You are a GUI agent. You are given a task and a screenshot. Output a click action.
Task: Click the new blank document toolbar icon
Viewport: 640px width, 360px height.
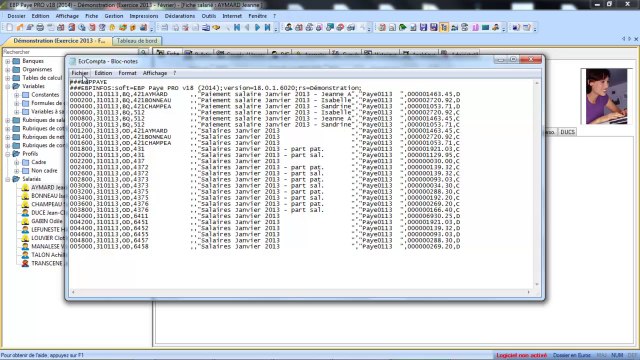coord(9,28)
